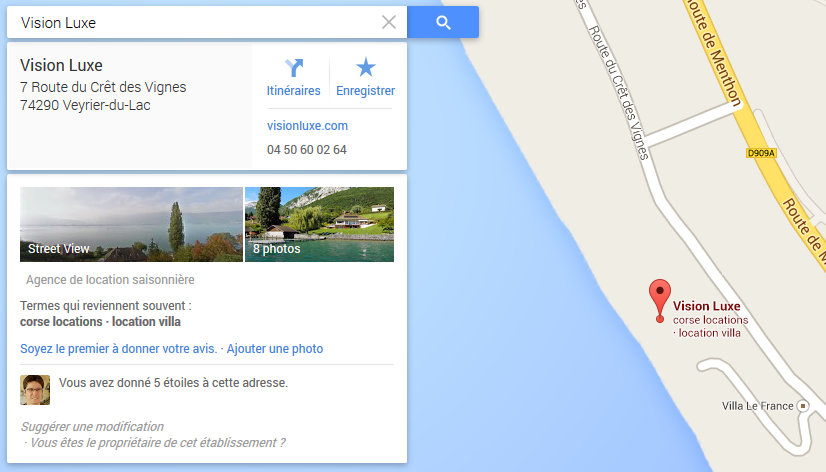Click 'Soyez le premier à donner votre avis'
Screen dimensions: 826x472
[119, 349]
